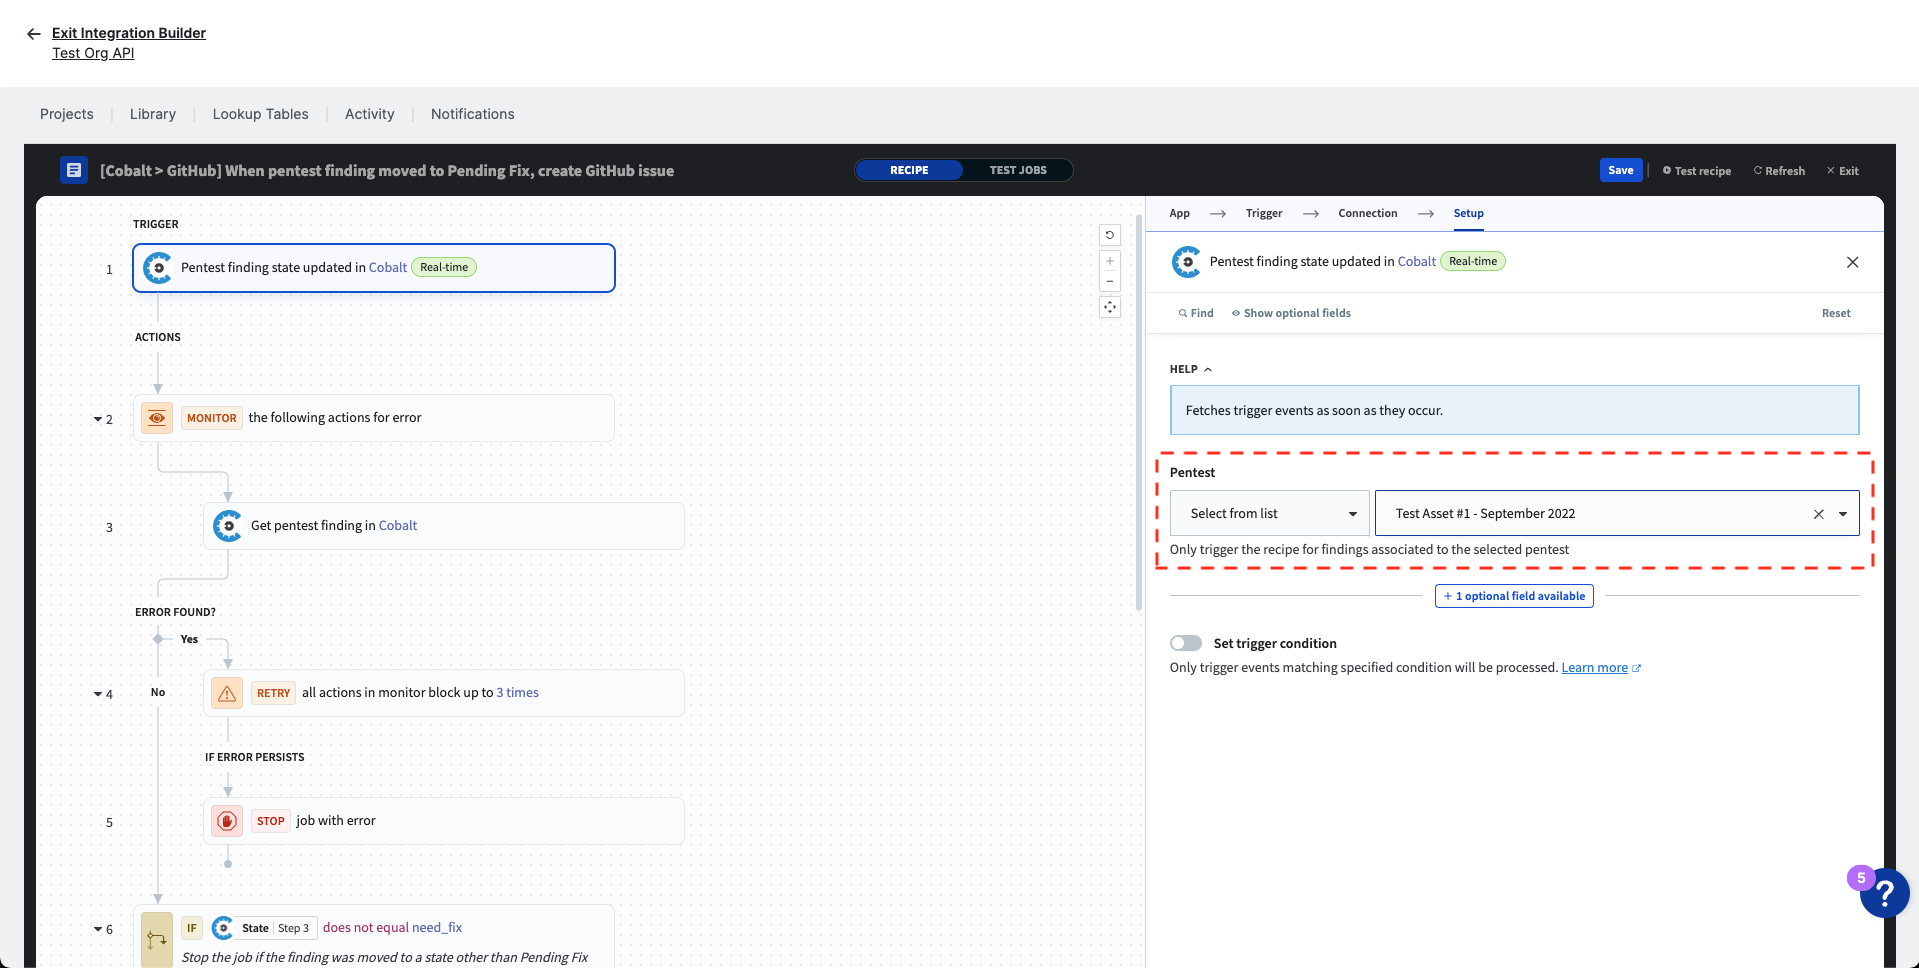Open the Test Asset #1 pentest dropdown arrow
Image resolution: width=1919 pixels, height=968 pixels.
click(1843, 514)
